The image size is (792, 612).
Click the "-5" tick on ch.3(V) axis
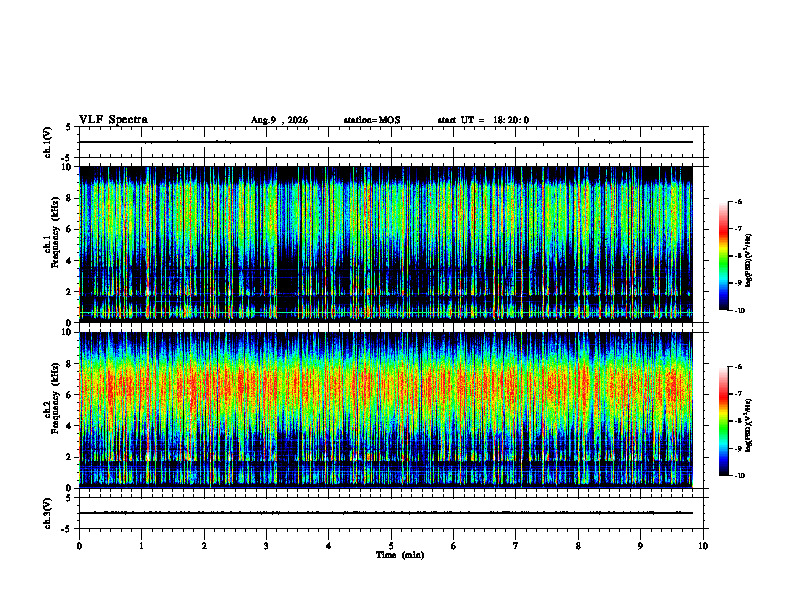pyautogui.click(x=66, y=529)
